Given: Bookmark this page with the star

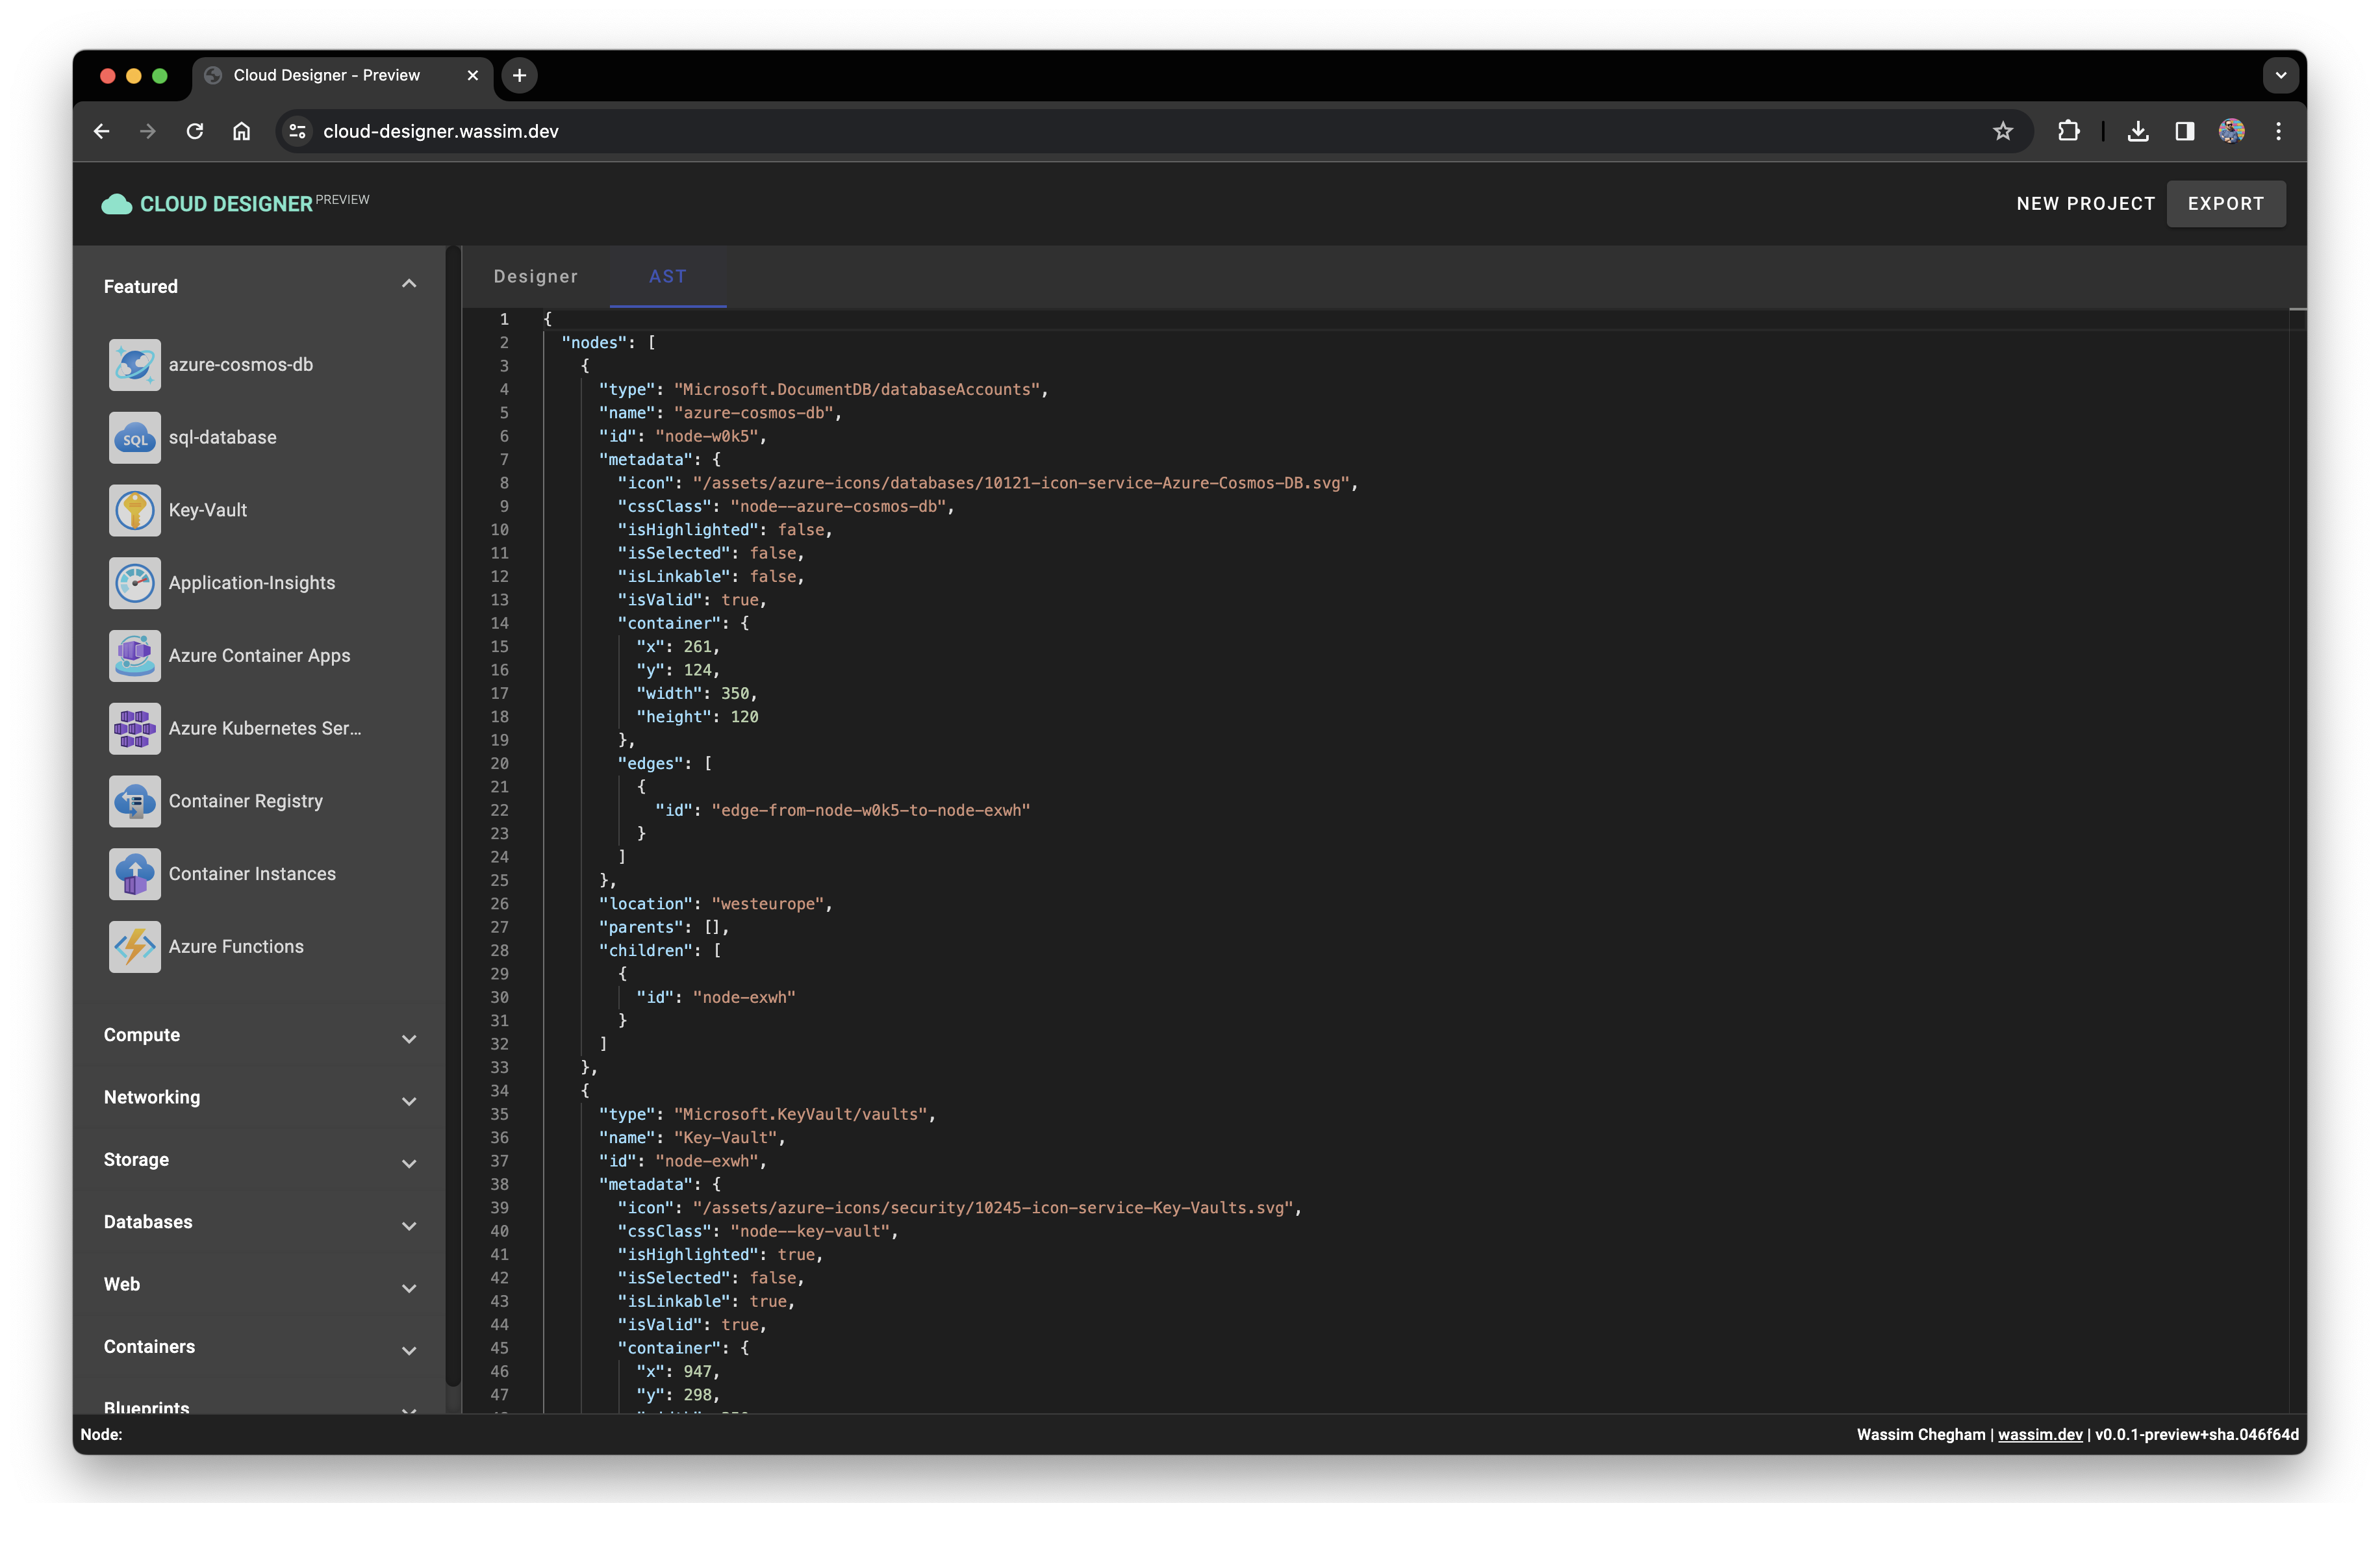Looking at the screenshot, I should pos(2002,131).
